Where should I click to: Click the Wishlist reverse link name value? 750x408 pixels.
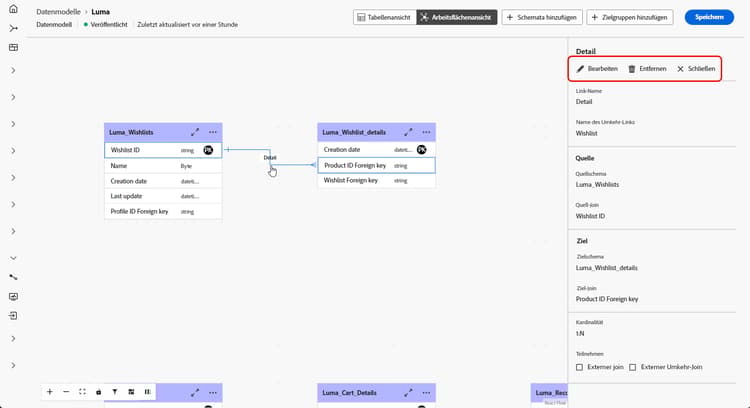[586, 133]
